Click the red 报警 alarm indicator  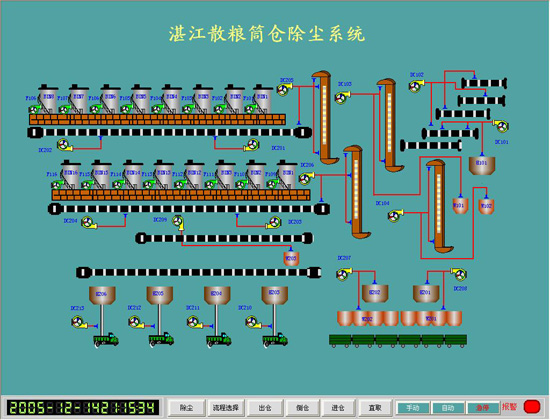[x=531, y=407]
